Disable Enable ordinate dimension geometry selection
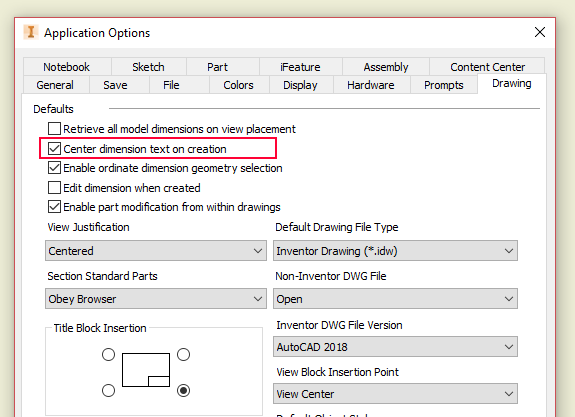 click(54, 168)
